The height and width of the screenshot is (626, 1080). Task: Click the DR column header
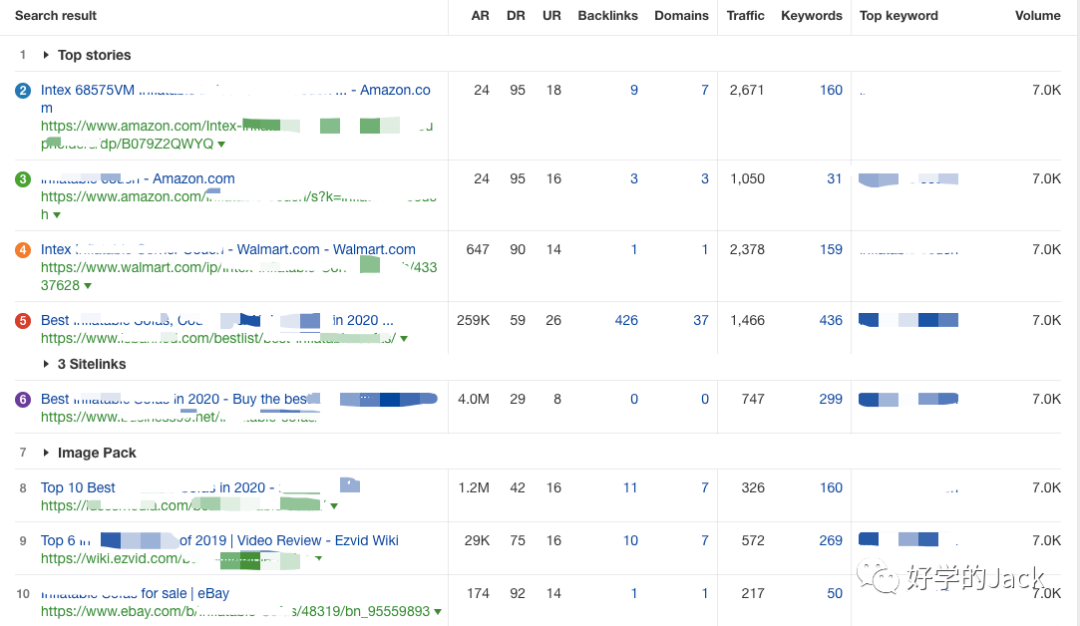516,16
